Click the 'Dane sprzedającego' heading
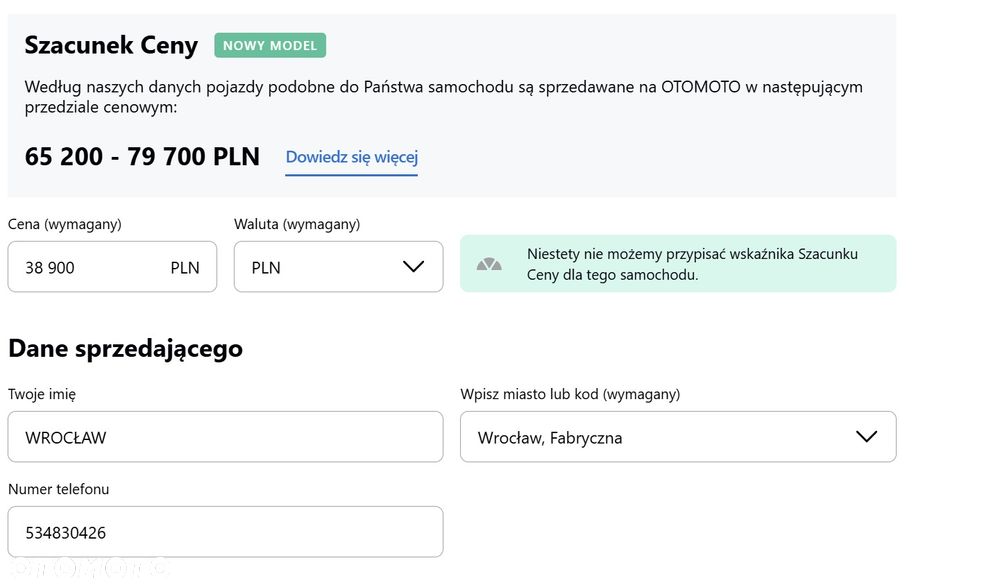The height and width of the screenshot is (588, 1000). [x=125, y=348]
